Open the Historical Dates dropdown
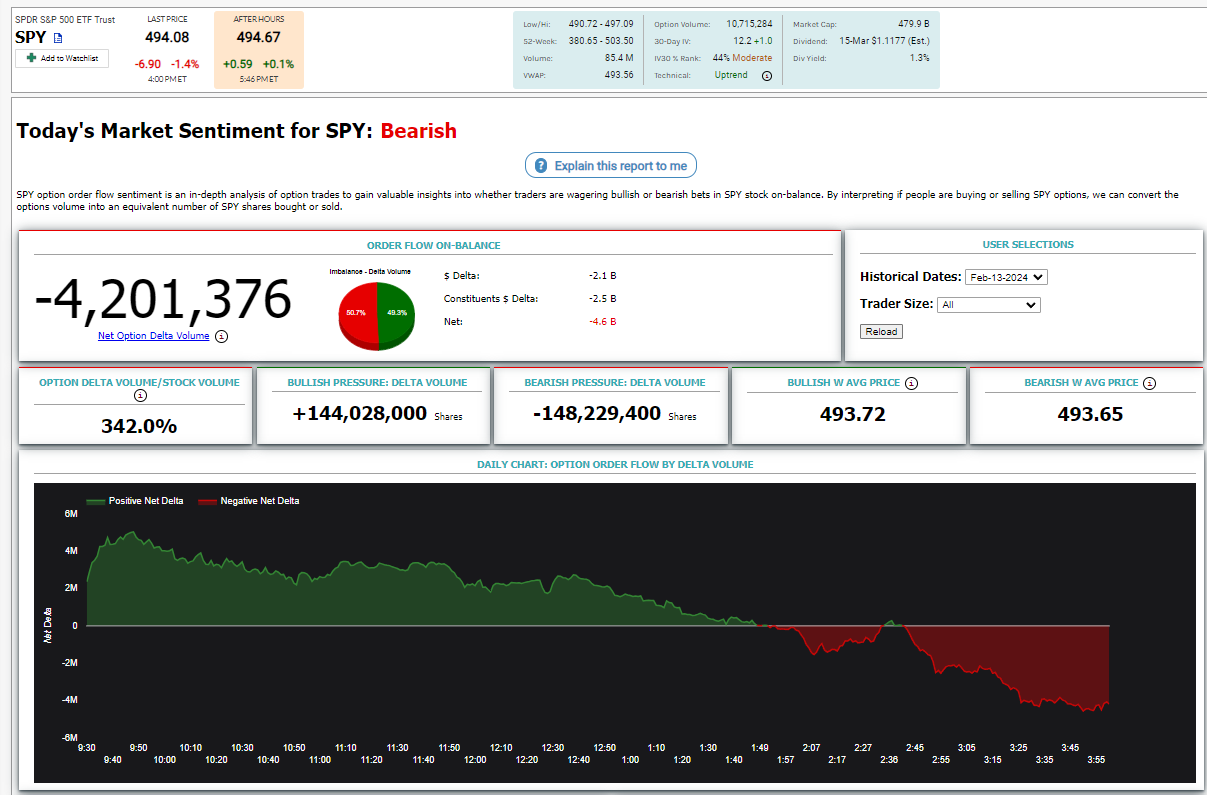1207x795 pixels. click(x=1007, y=277)
